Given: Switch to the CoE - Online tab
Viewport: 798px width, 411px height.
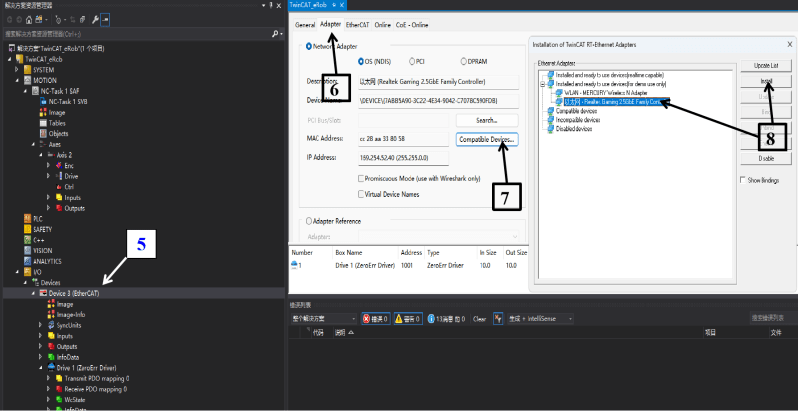Looking at the screenshot, I should click(x=412, y=24).
